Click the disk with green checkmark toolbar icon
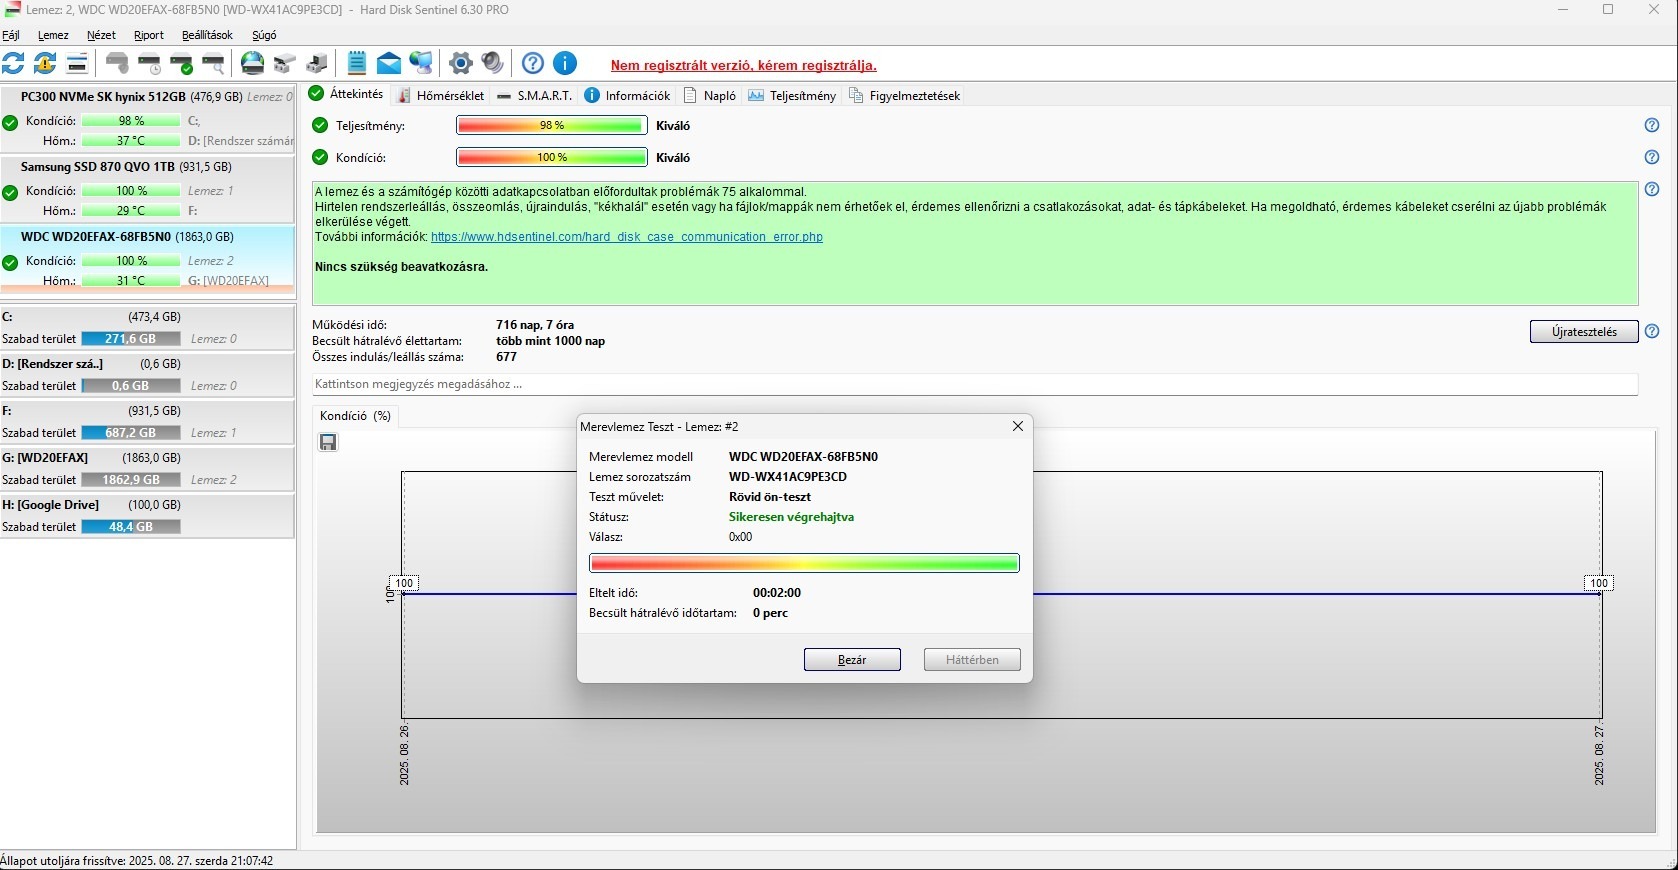 (181, 63)
